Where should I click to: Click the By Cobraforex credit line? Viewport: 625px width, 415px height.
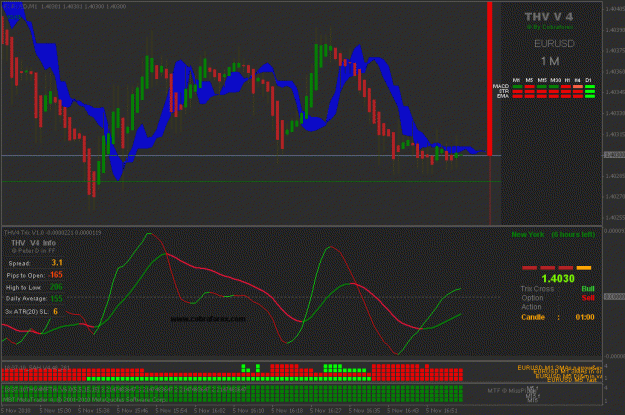[549, 27]
